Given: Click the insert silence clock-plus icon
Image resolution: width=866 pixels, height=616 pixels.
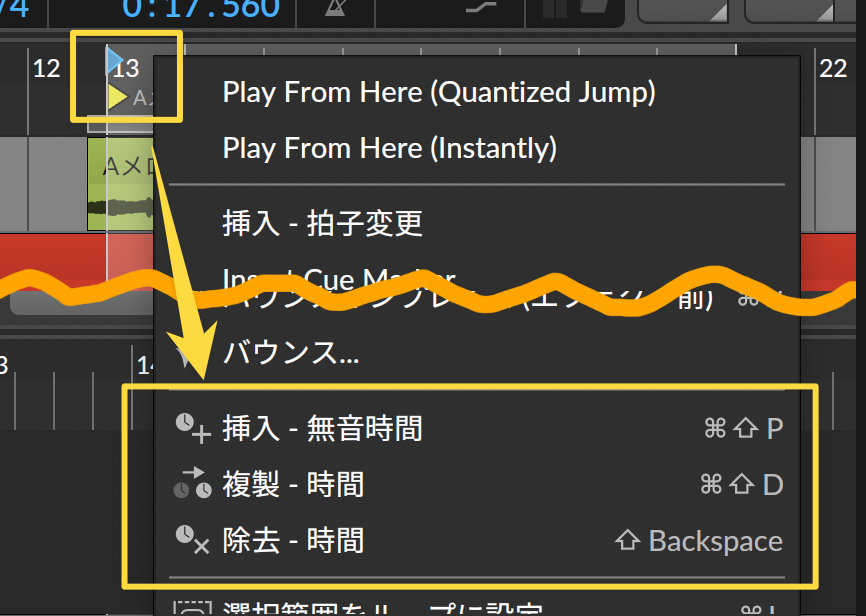Looking at the screenshot, I should point(193,428).
